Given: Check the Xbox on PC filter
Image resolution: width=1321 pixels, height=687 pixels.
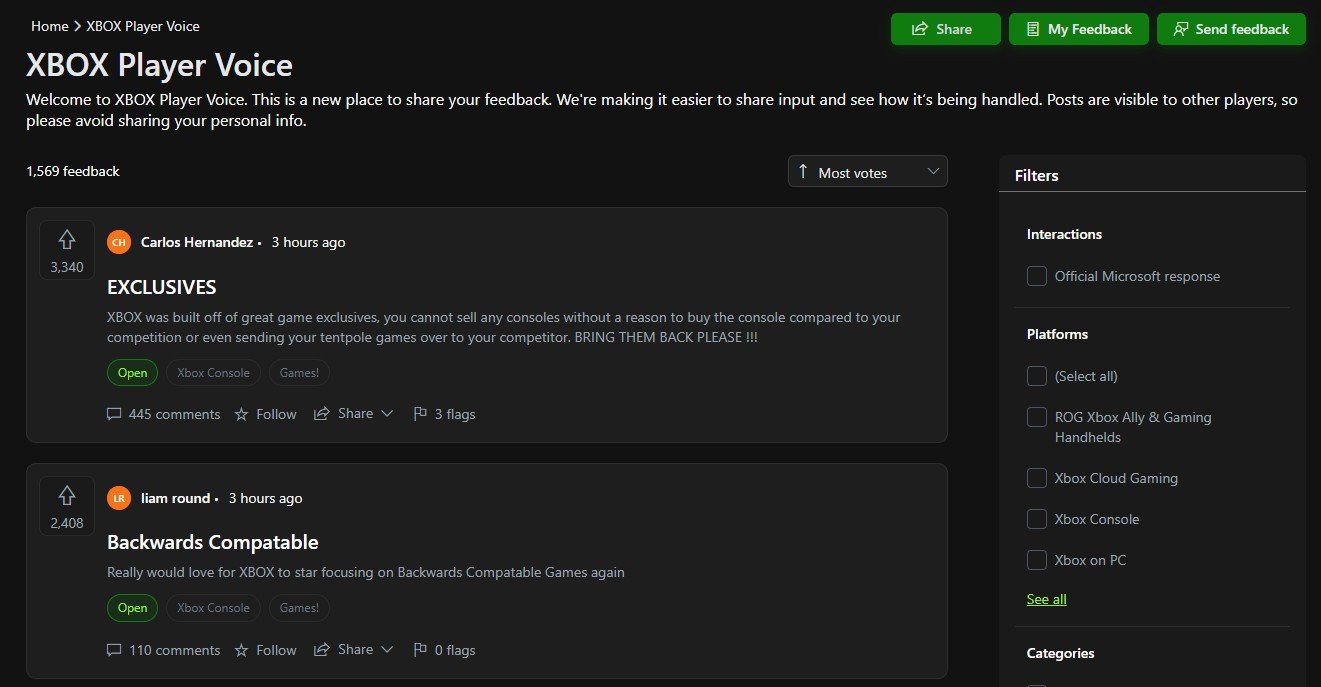Looking at the screenshot, I should (1037, 560).
